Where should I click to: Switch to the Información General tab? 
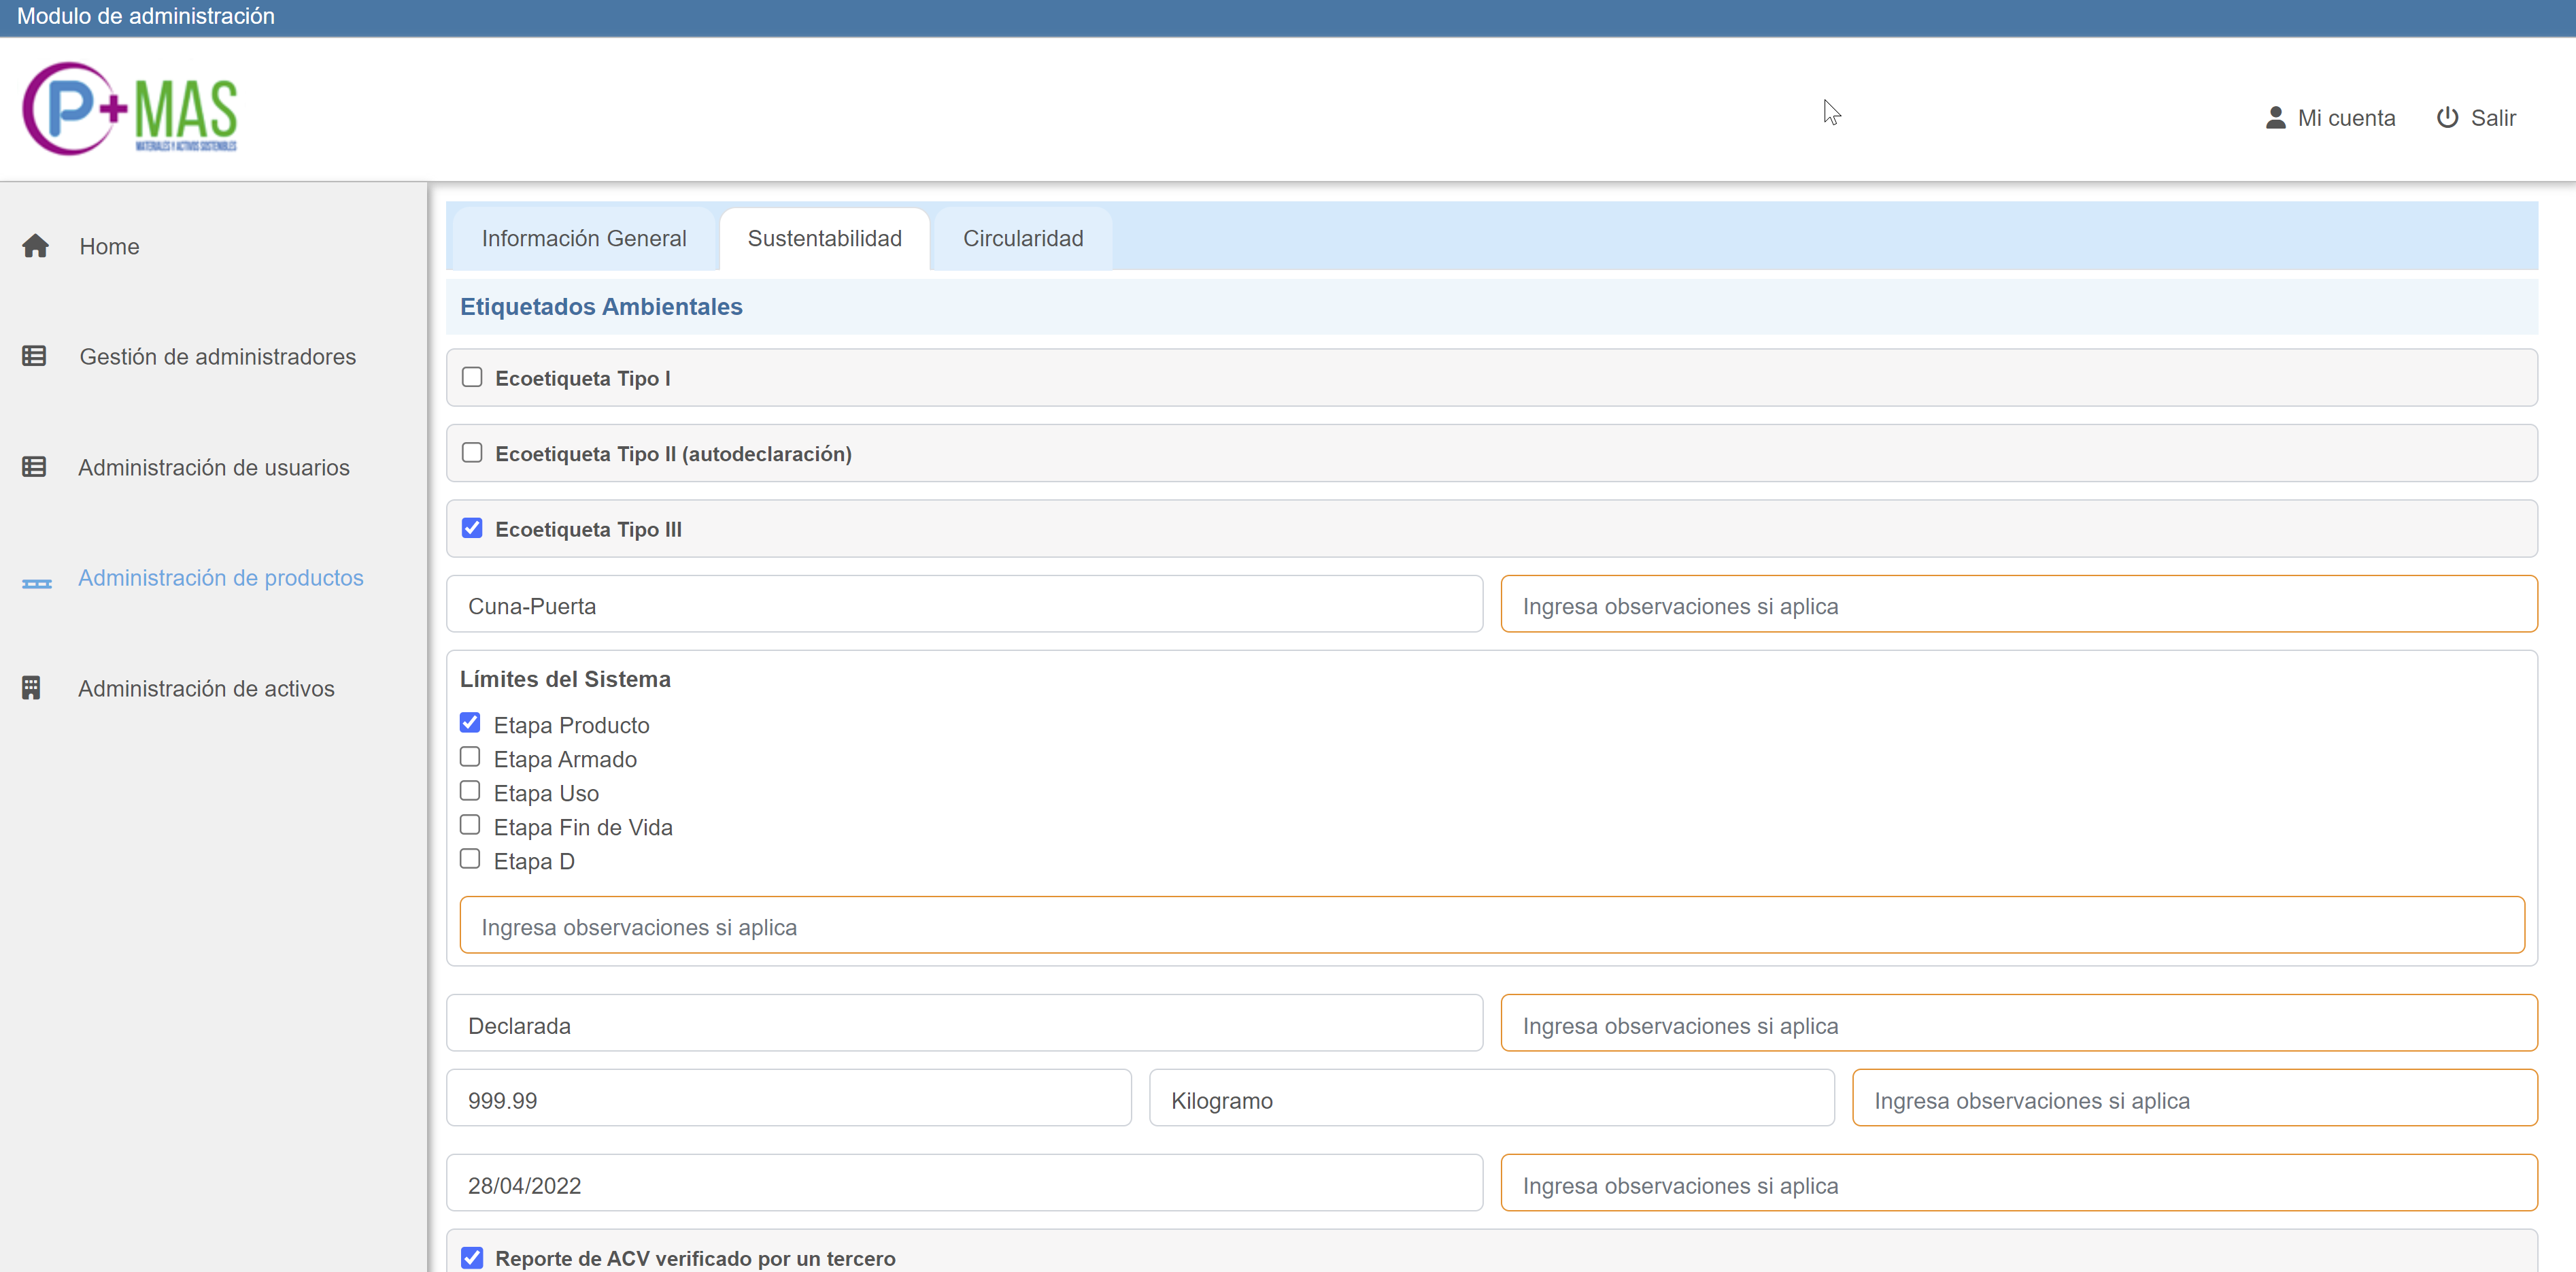(584, 238)
